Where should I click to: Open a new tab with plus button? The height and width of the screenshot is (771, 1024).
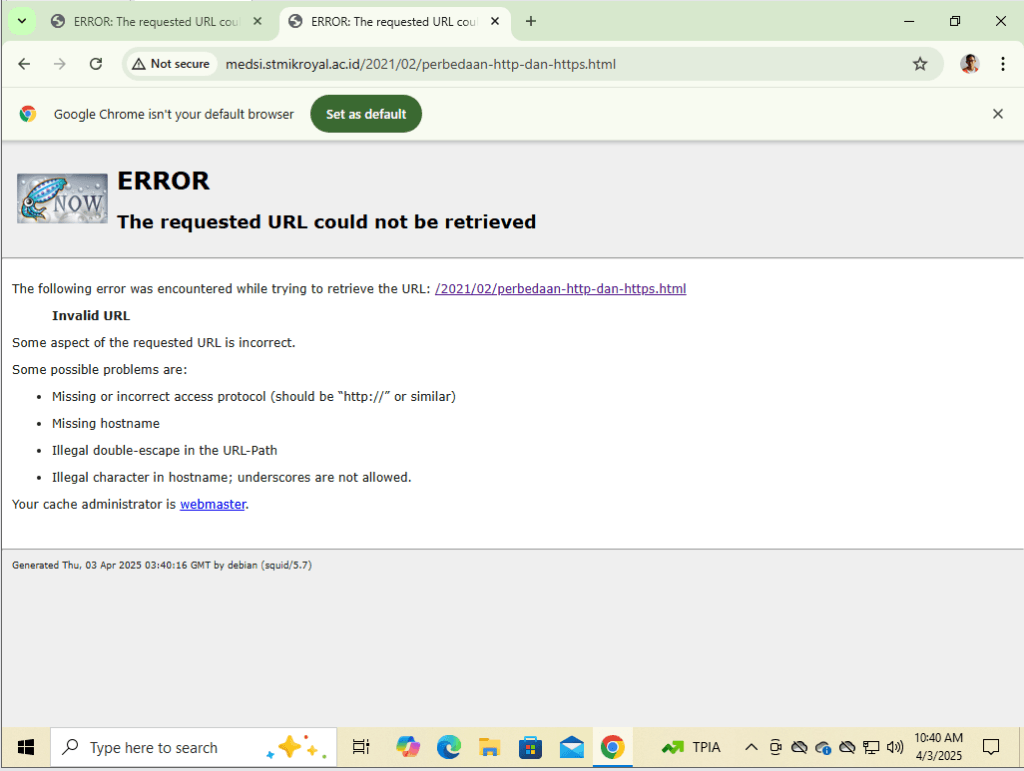(x=531, y=21)
